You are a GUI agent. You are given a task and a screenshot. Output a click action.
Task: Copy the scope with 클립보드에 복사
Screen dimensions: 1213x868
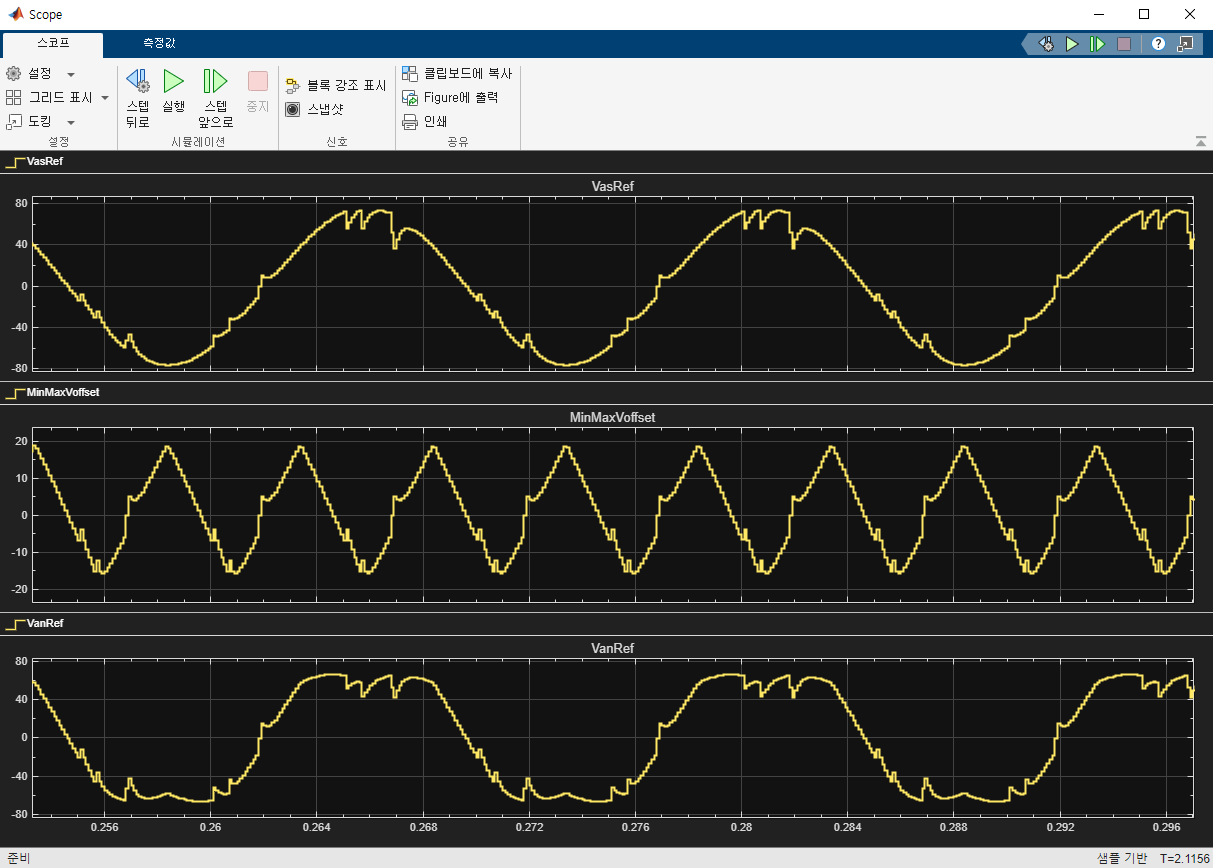(x=457, y=74)
